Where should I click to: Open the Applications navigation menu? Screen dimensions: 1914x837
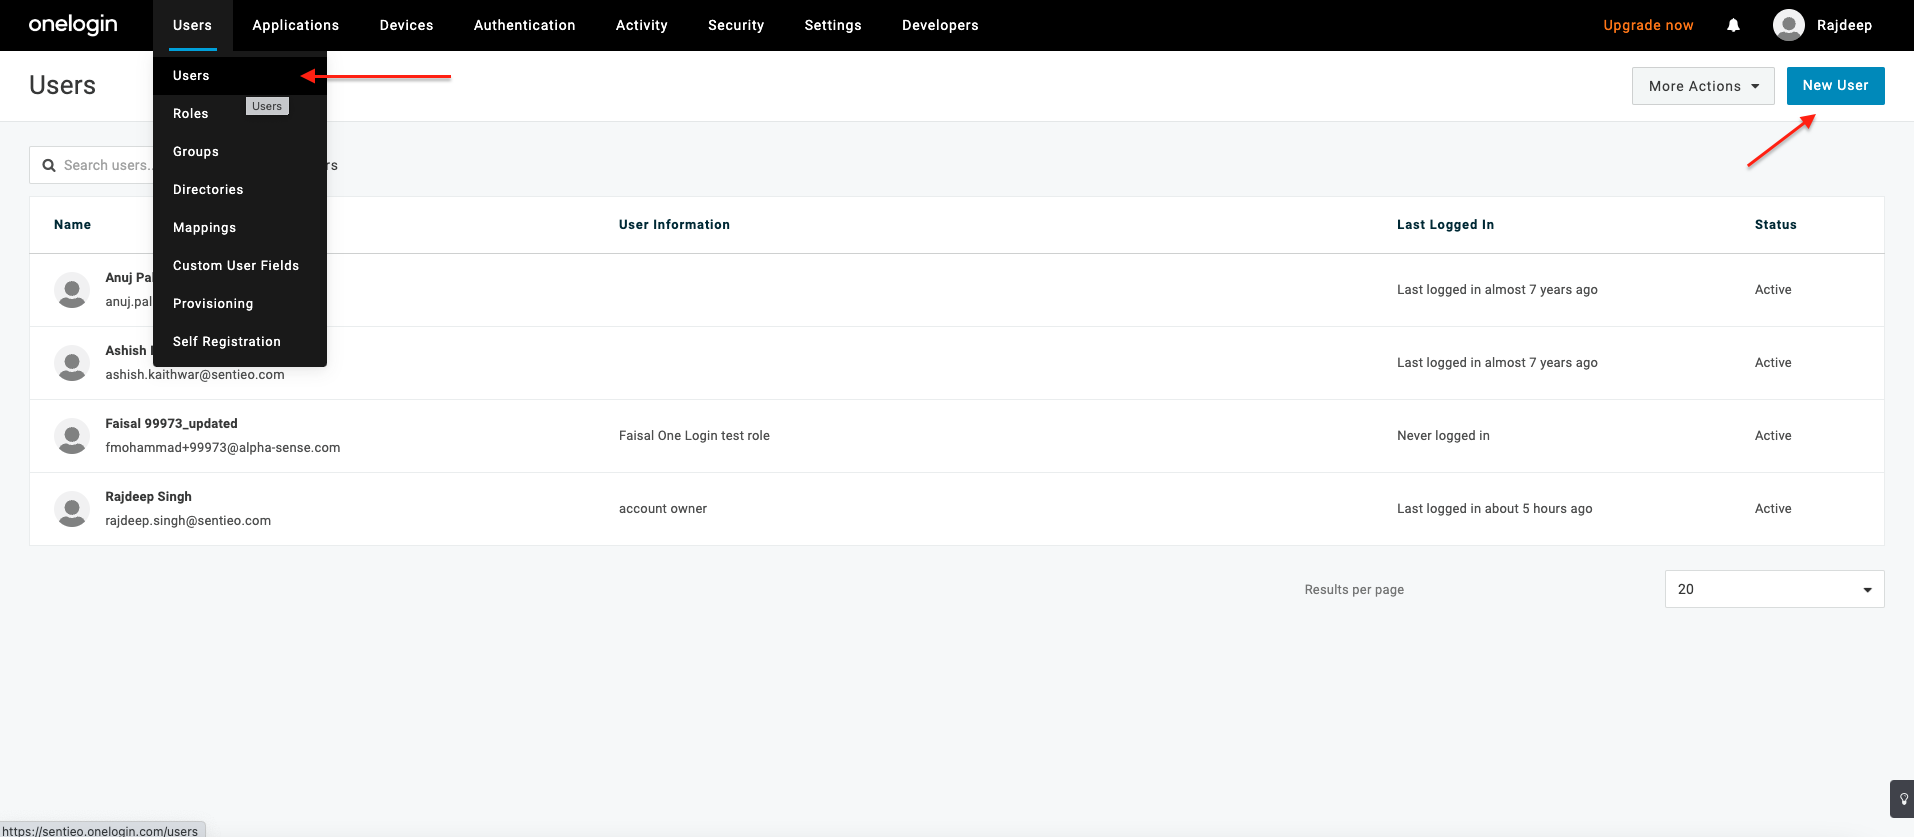coord(295,25)
